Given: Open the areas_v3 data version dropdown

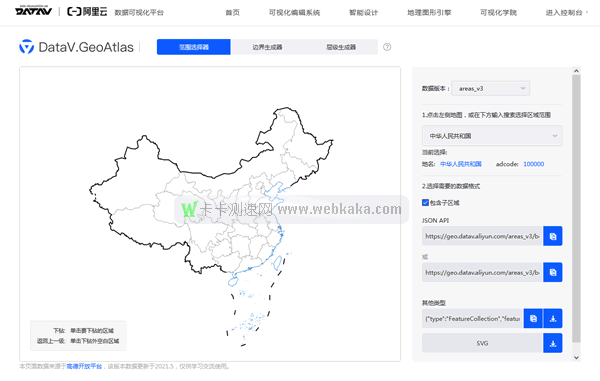Looking at the screenshot, I should click(491, 88).
